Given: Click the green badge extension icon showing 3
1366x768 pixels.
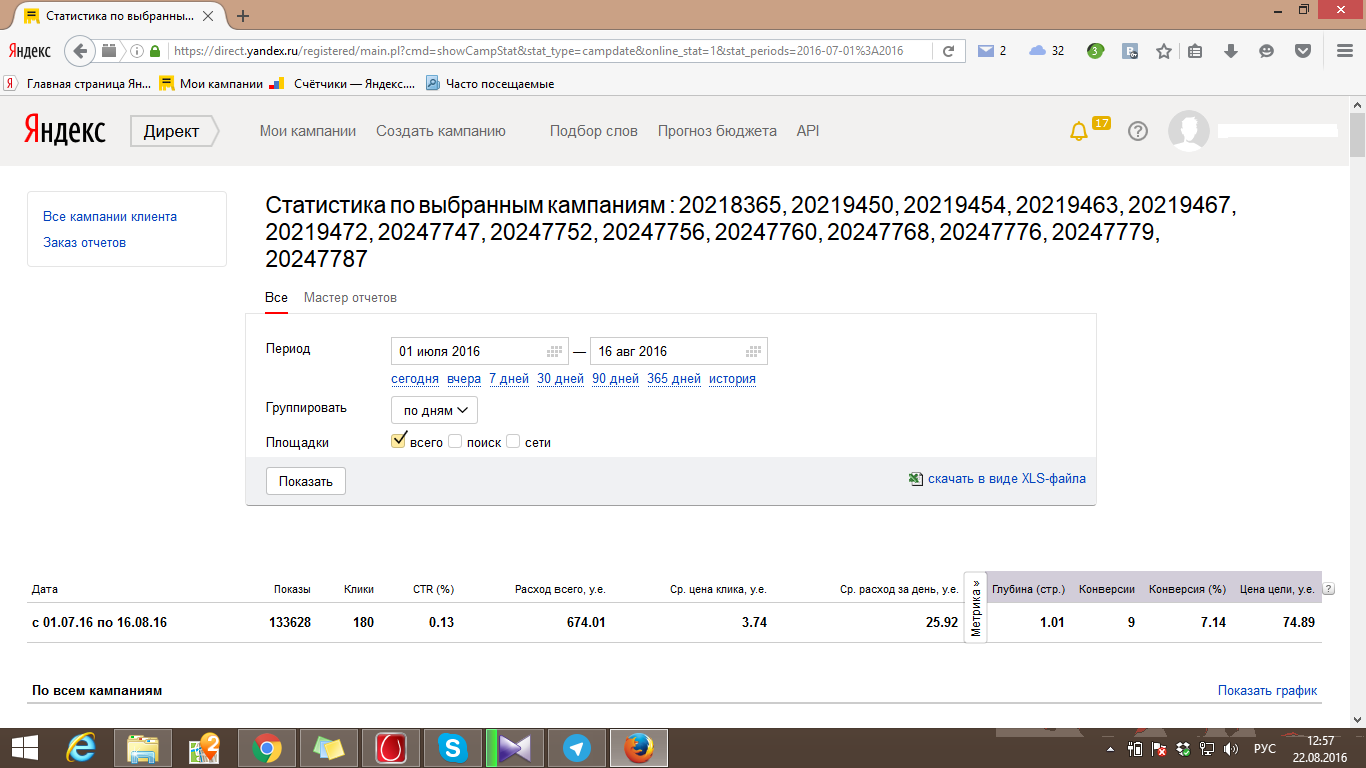Looking at the screenshot, I should click(x=1096, y=51).
